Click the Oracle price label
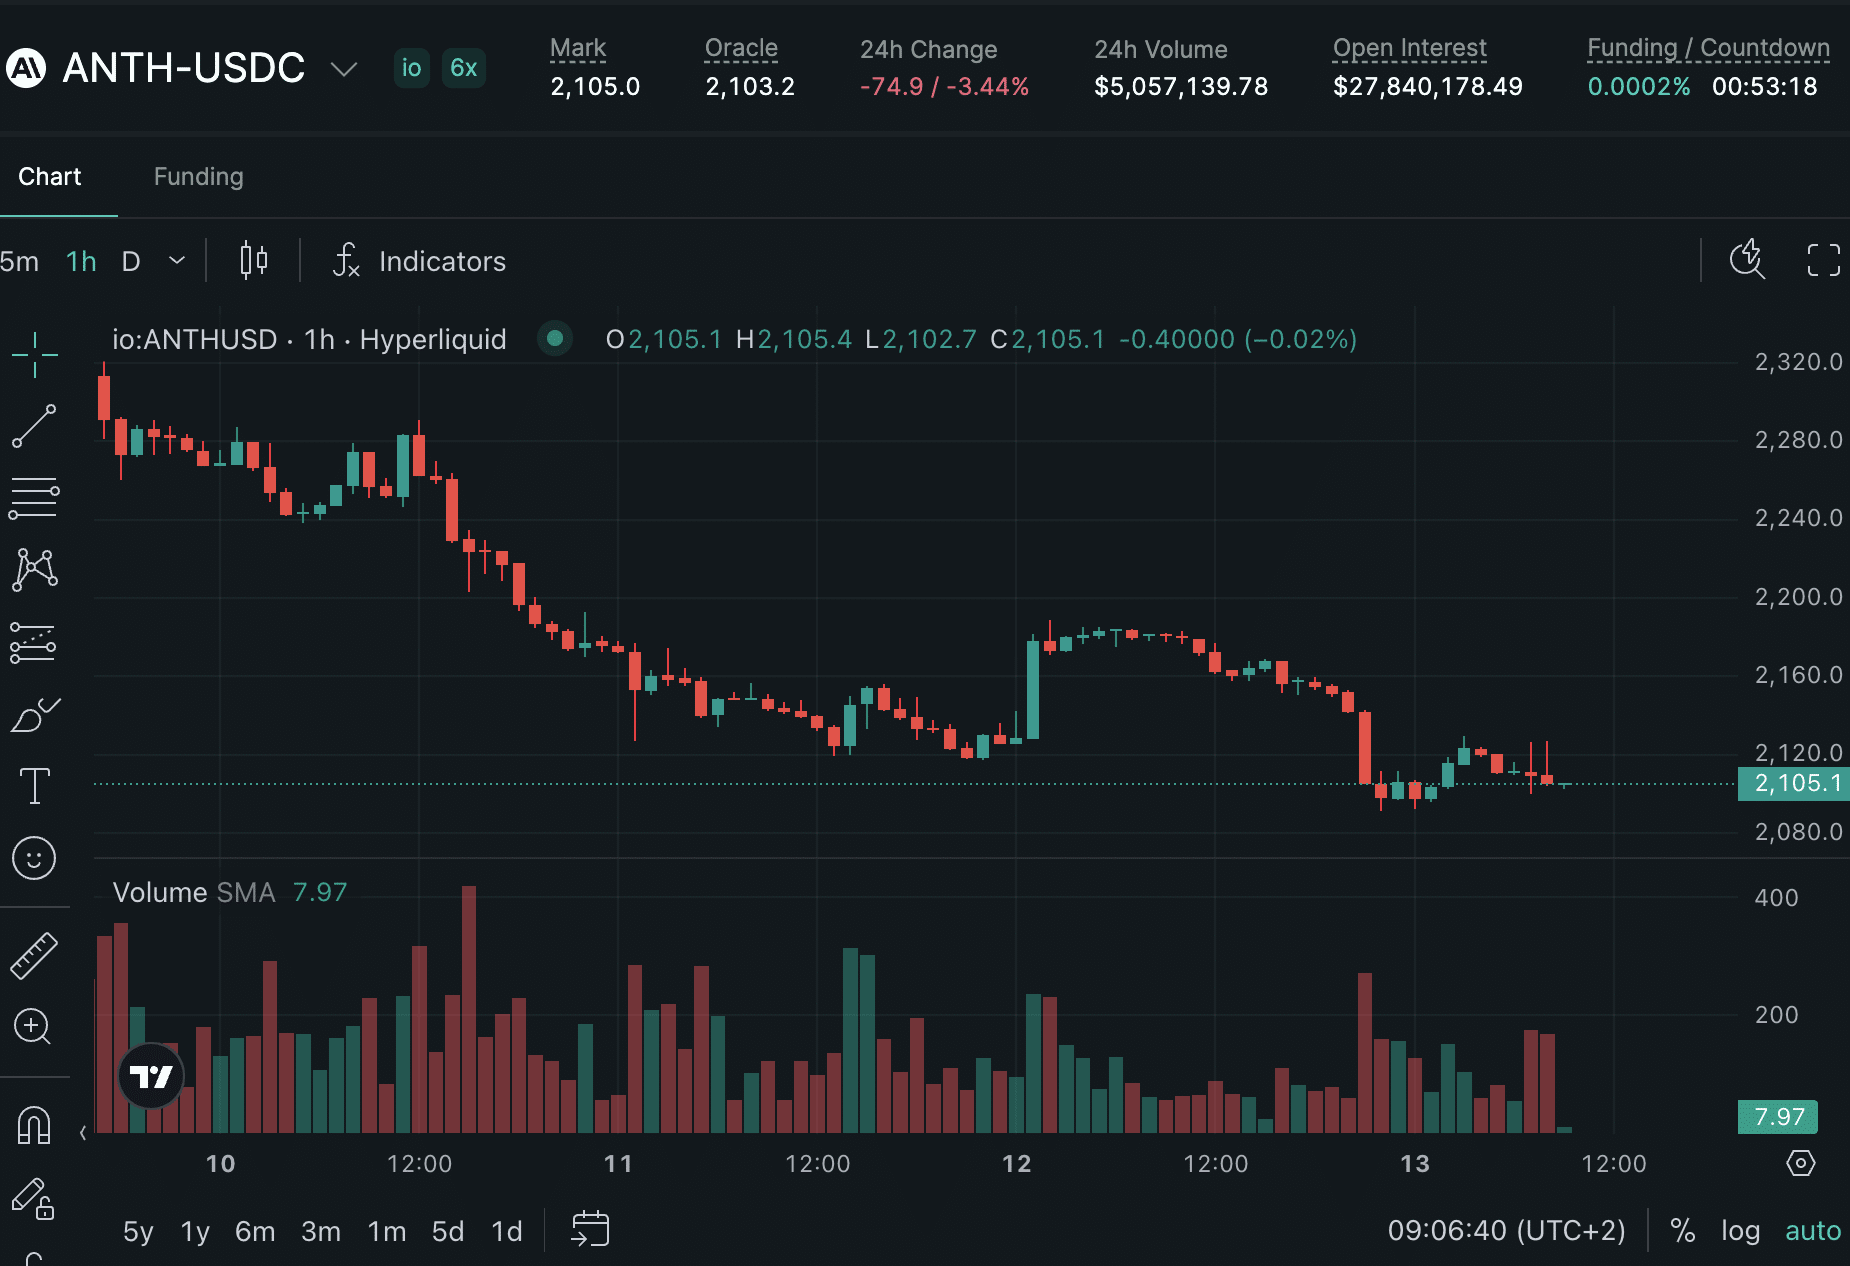This screenshot has width=1850, height=1266. coord(741,48)
